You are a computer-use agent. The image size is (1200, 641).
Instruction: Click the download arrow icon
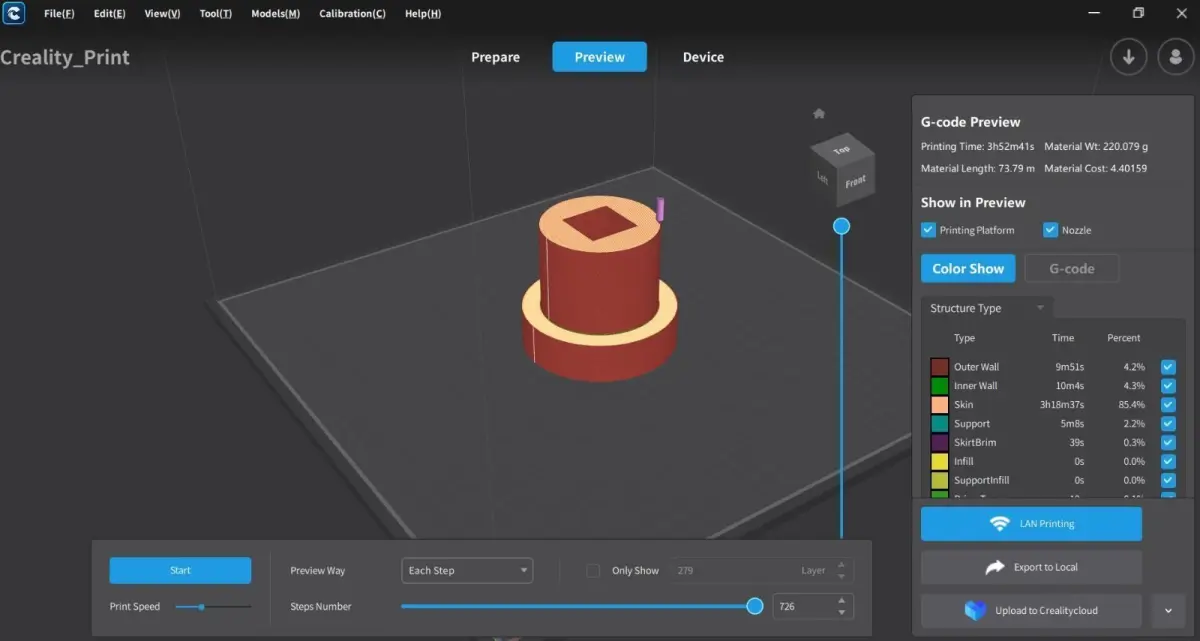click(x=1128, y=57)
